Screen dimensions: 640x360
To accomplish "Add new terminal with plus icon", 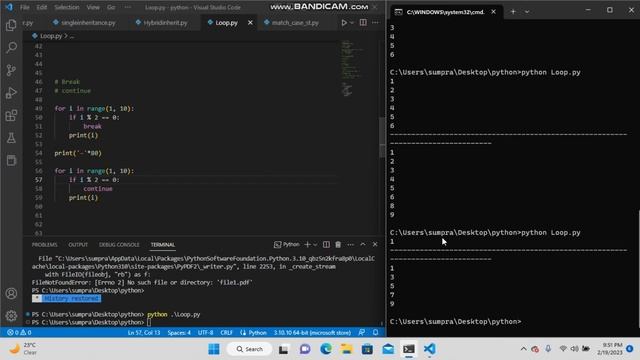I will point(307,244).
